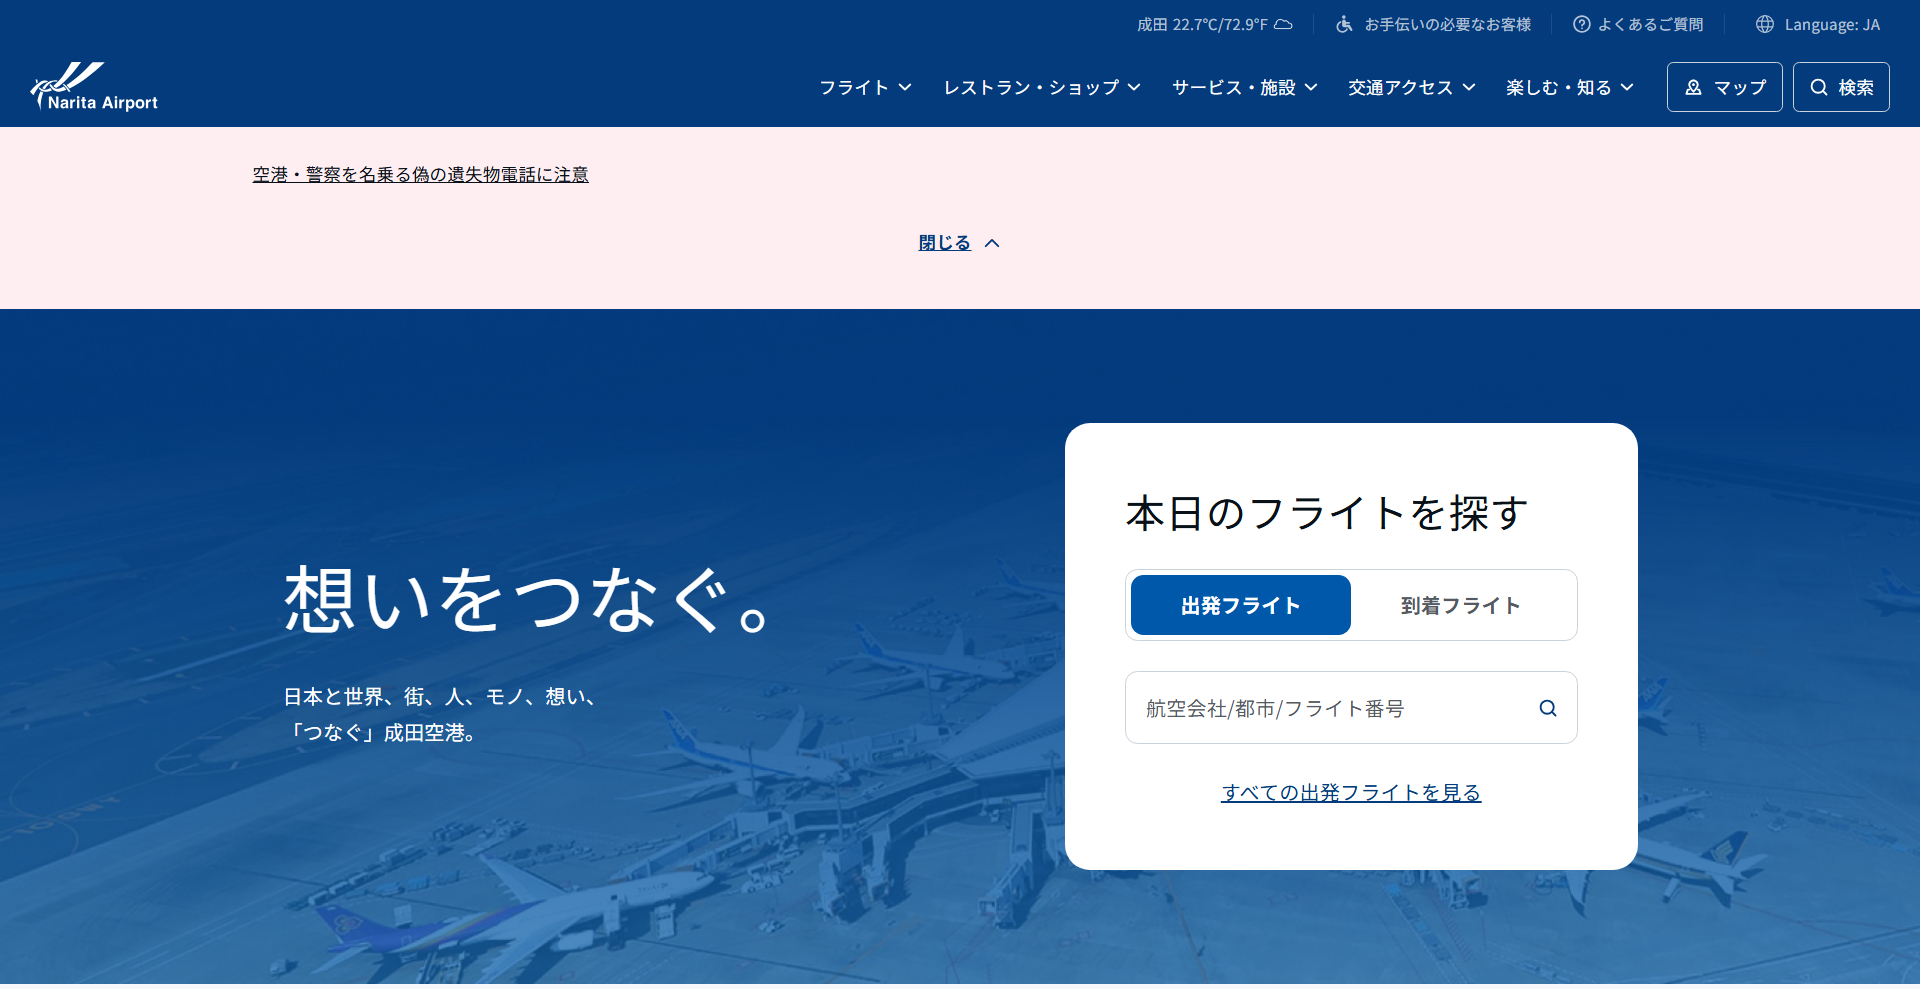Open すべての出発フライトを見る link
The image size is (1920, 989).
pyautogui.click(x=1351, y=792)
